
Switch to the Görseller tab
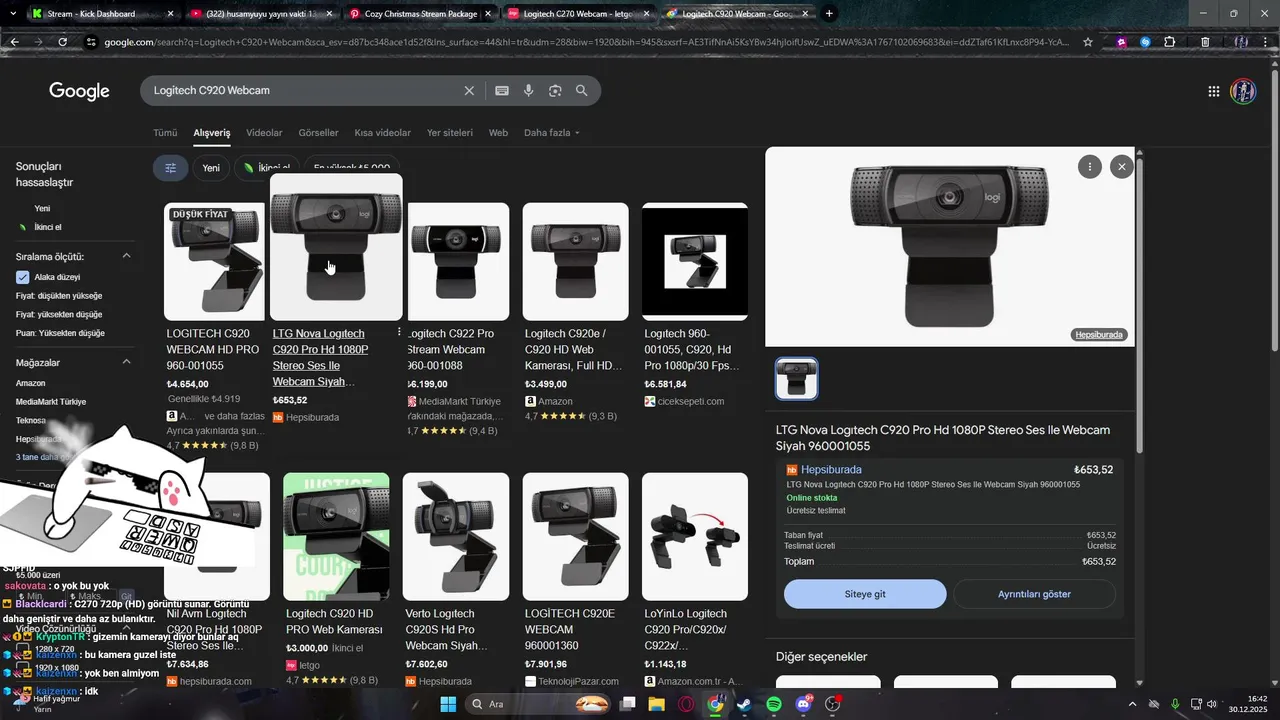[x=318, y=133]
